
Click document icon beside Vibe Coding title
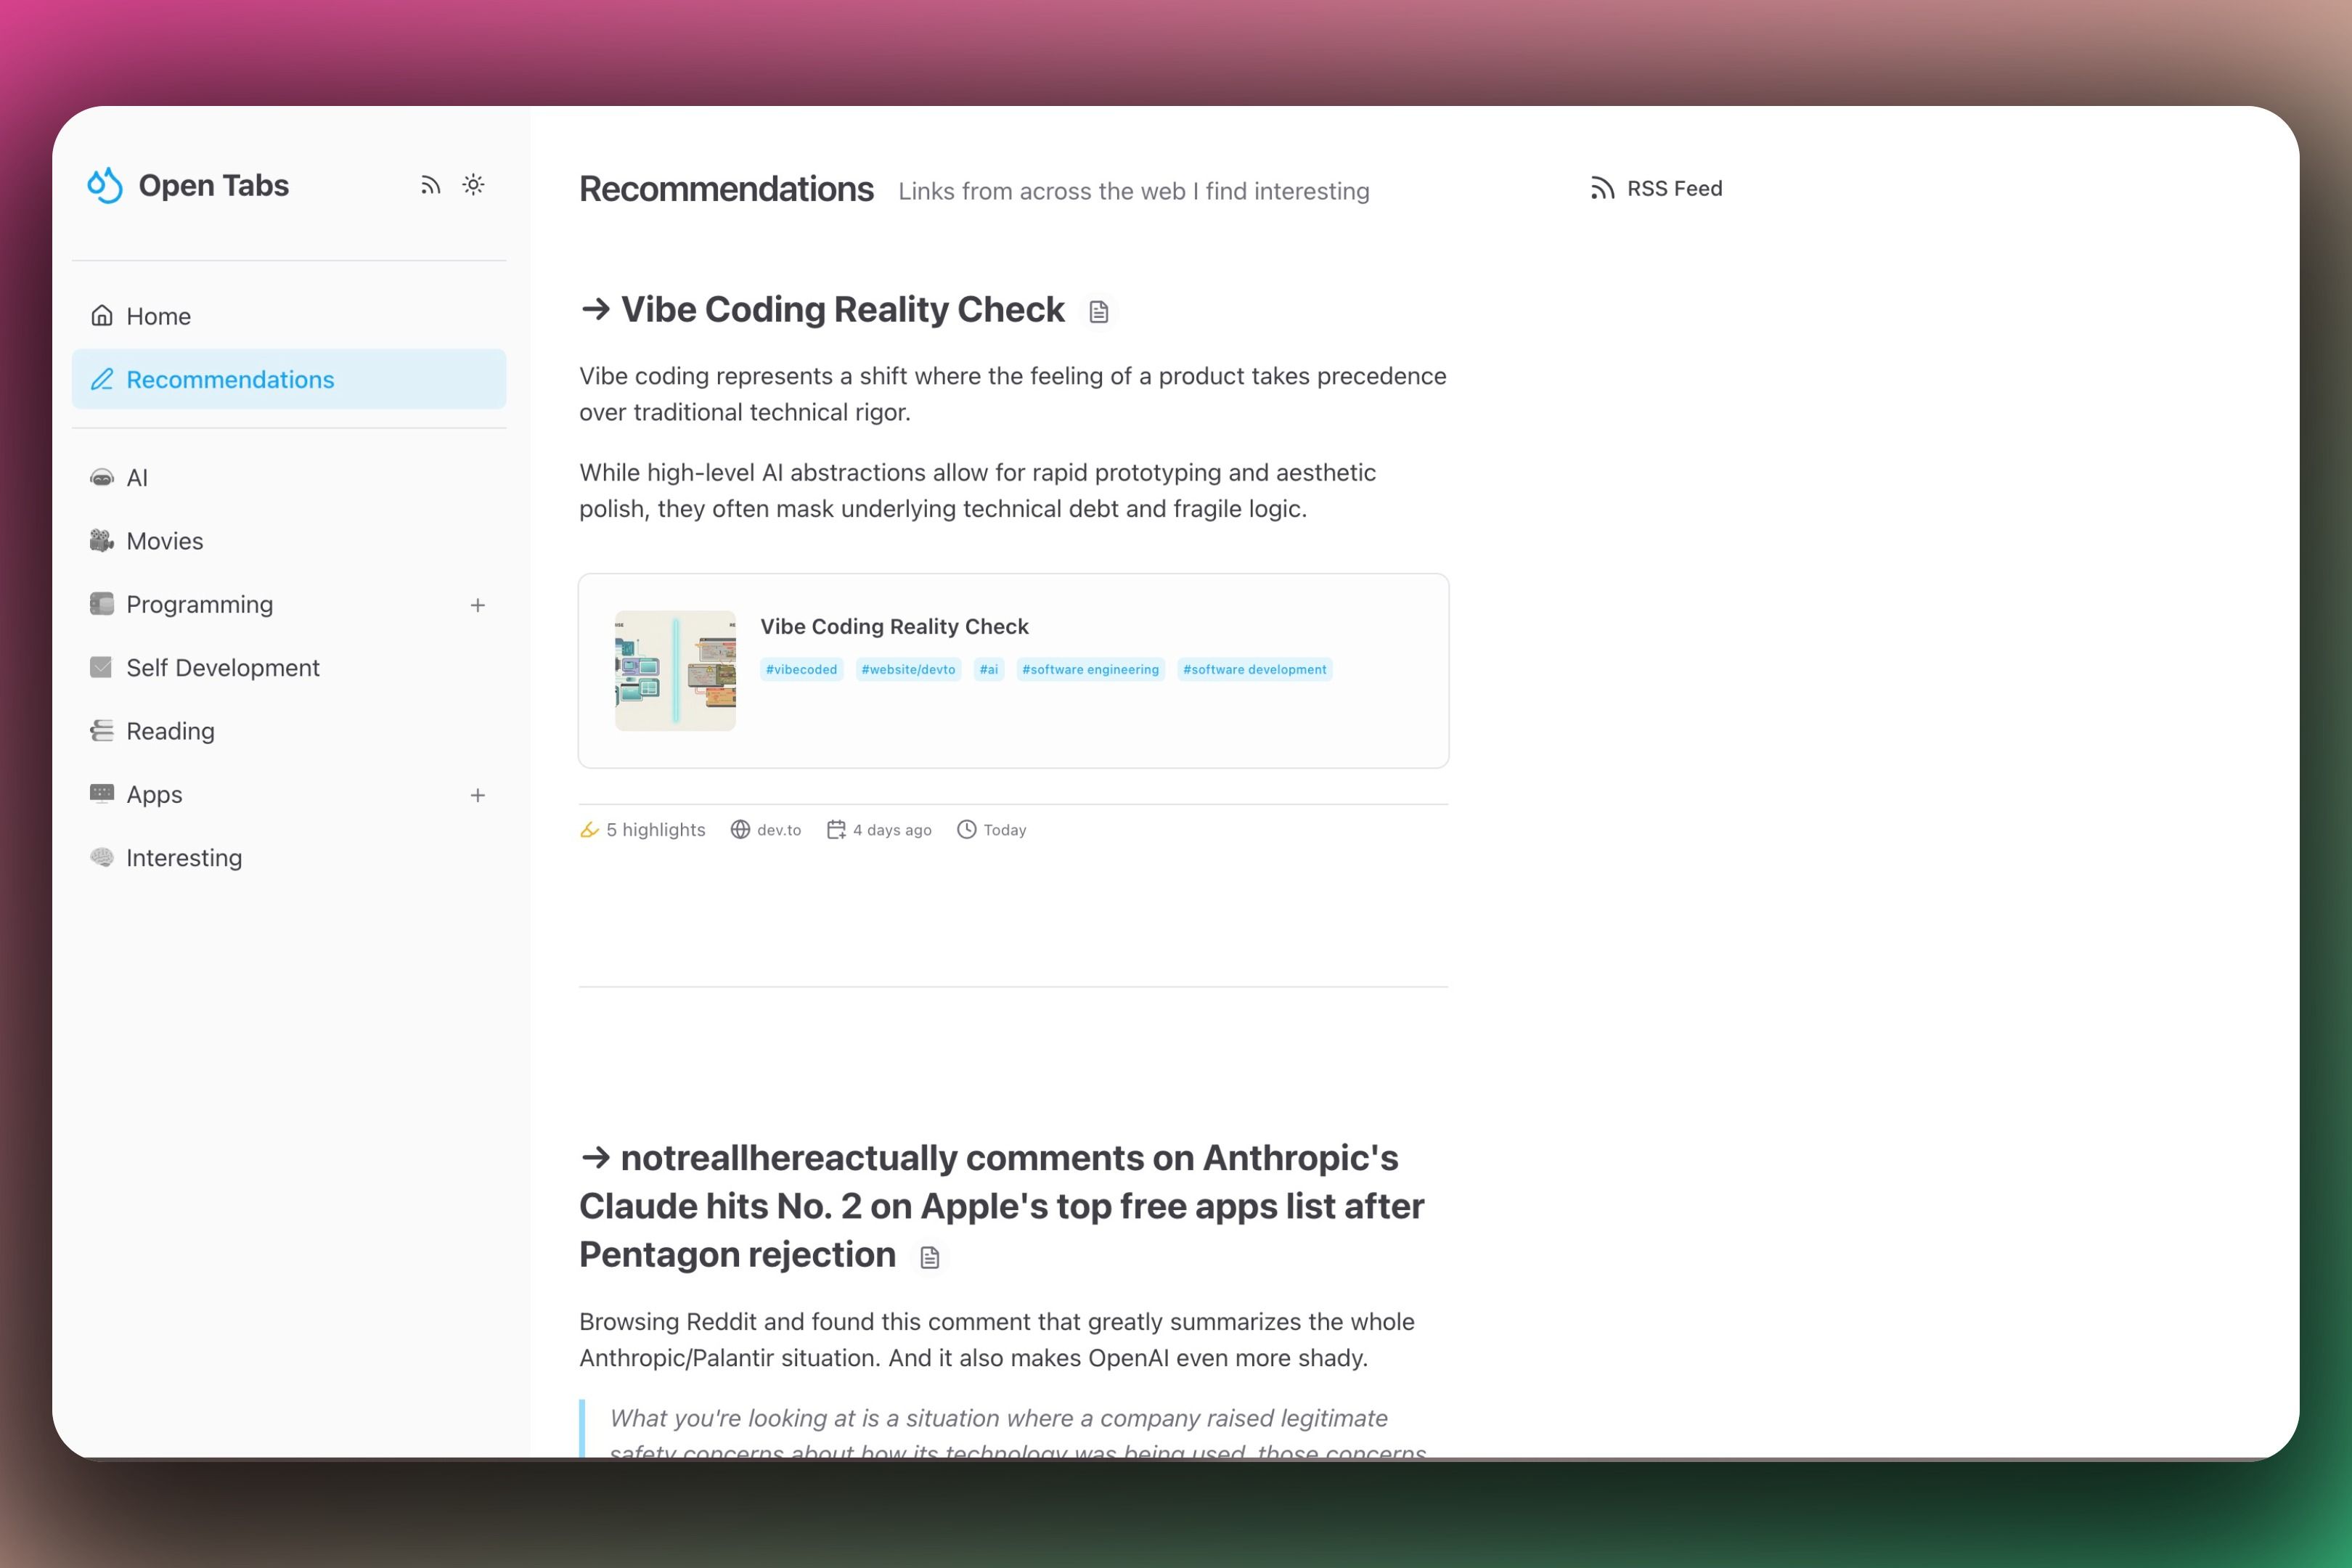[x=1099, y=312]
